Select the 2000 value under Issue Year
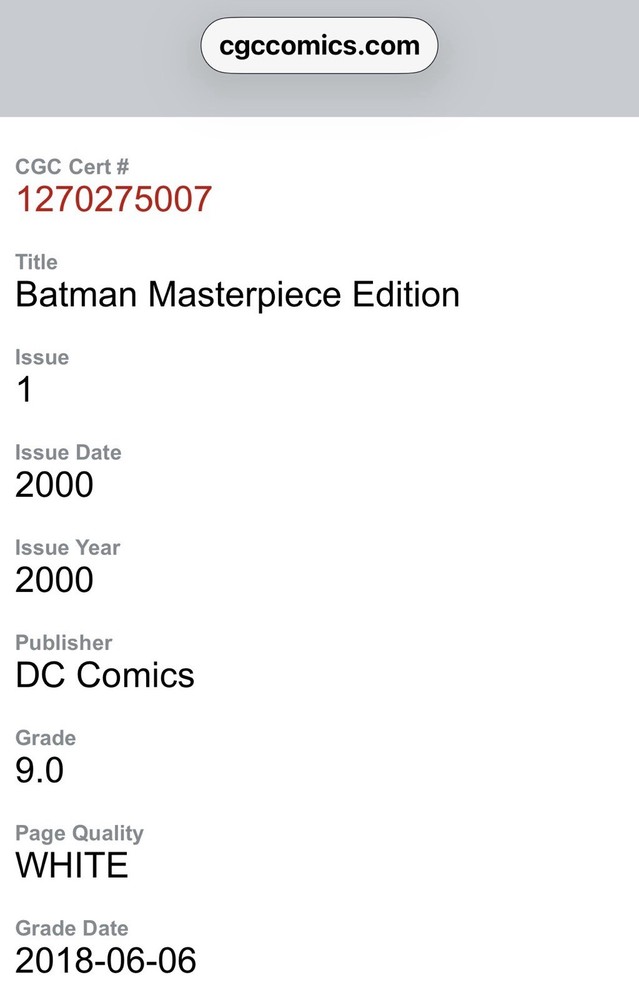 pyautogui.click(x=54, y=580)
